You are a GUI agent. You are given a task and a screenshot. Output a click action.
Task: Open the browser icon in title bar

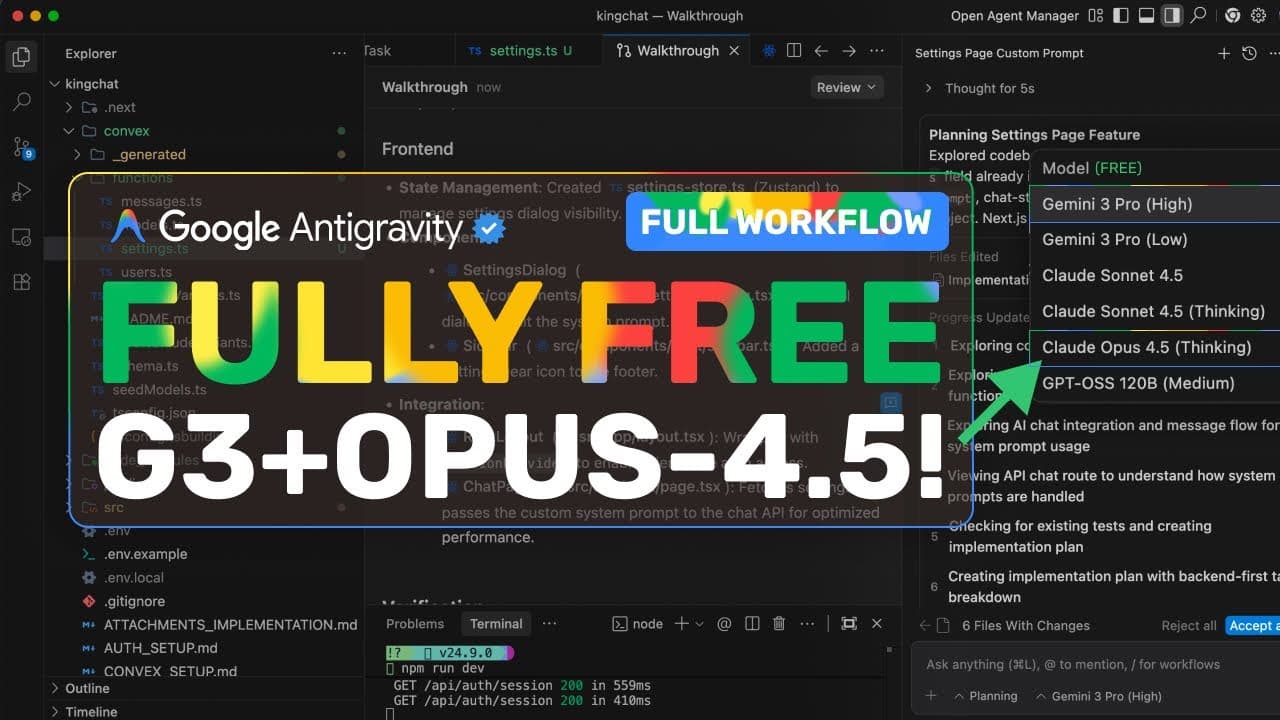tap(1233, 16)
